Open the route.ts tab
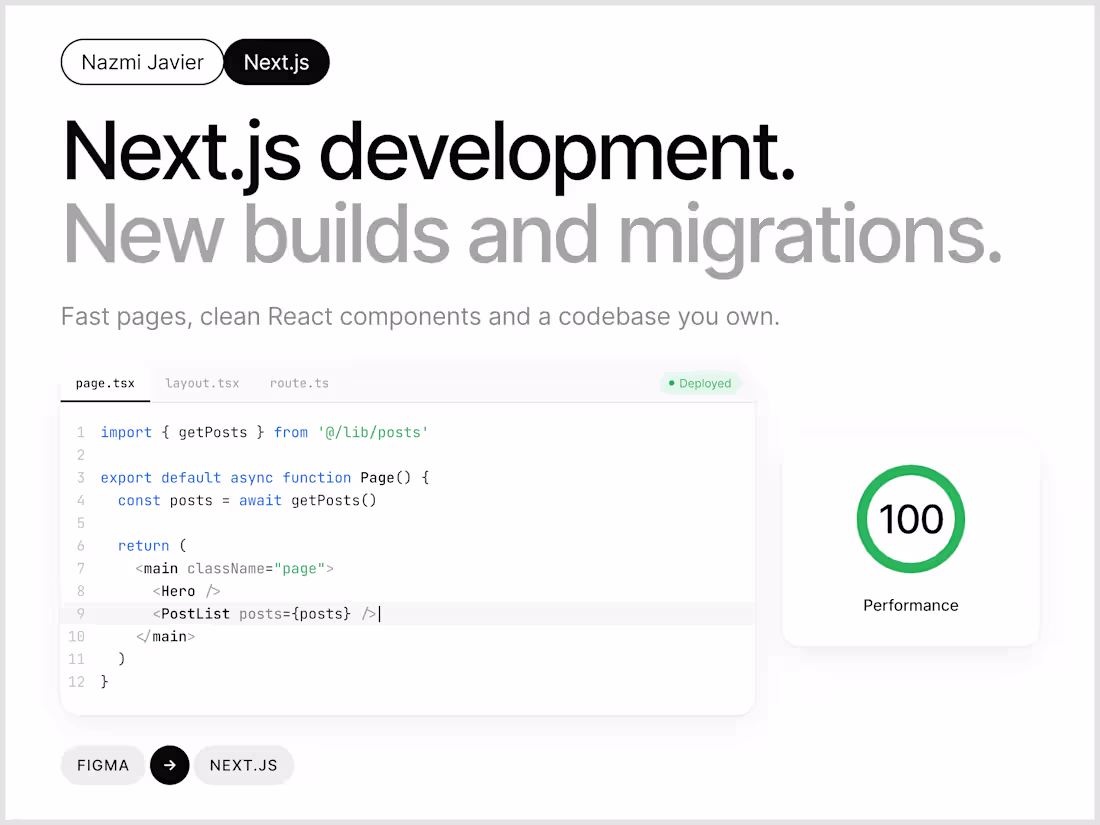Viewport: 1100px width, 825px height. 299,383
